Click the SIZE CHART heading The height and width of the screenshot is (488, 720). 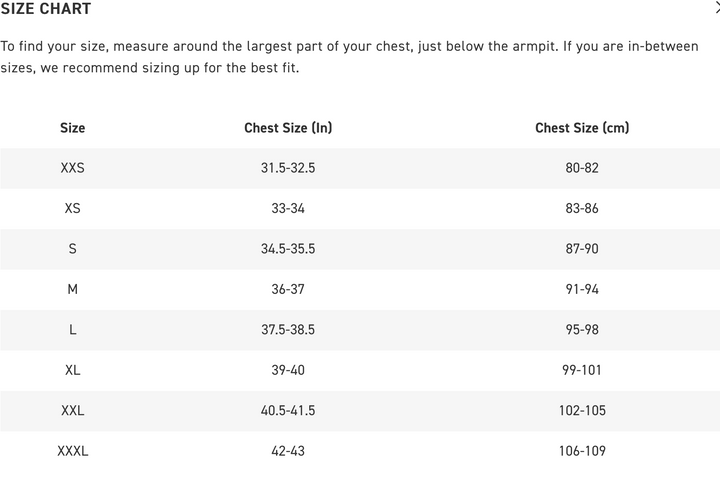[x=46, y=9]
